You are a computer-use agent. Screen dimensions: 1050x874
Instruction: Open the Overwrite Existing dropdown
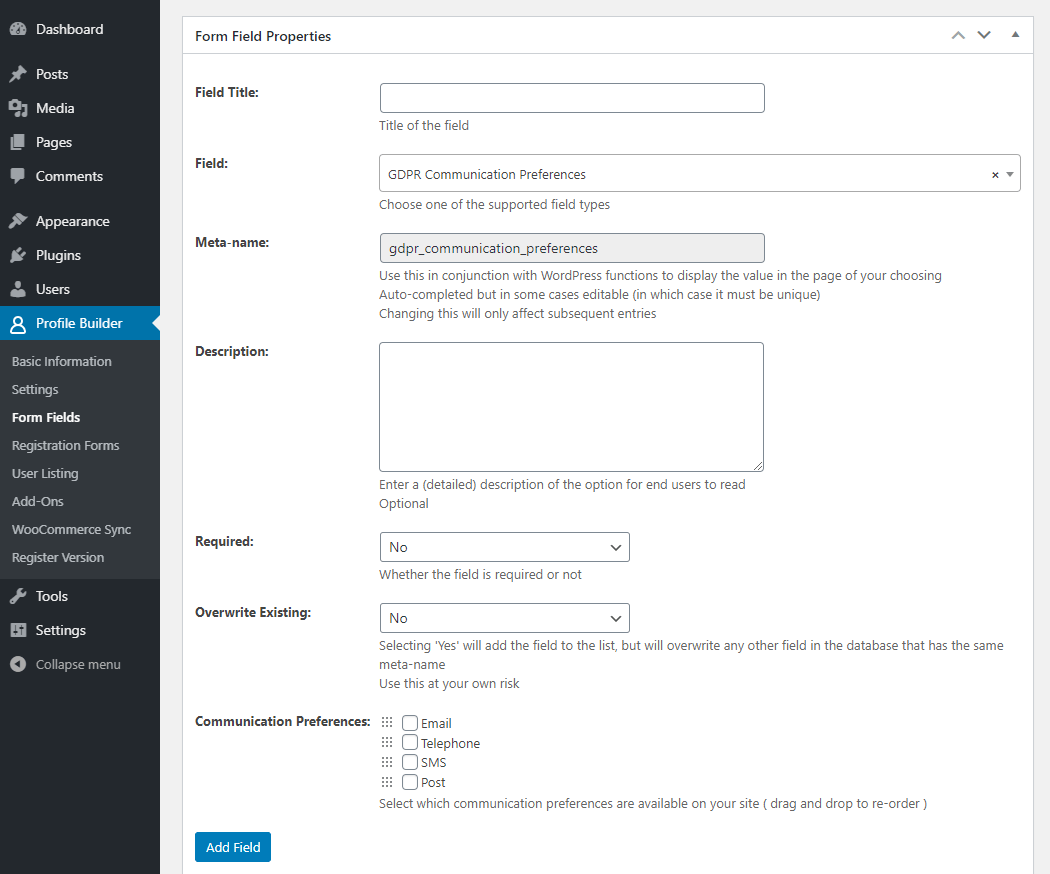tap(504, 618)
